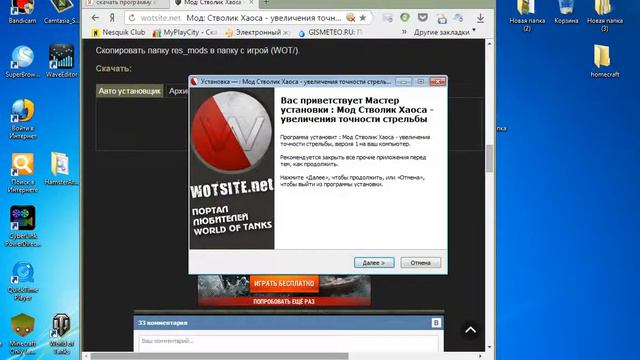
Task: Bookmark the page with the star icon
Action: (x=362, y=18)
